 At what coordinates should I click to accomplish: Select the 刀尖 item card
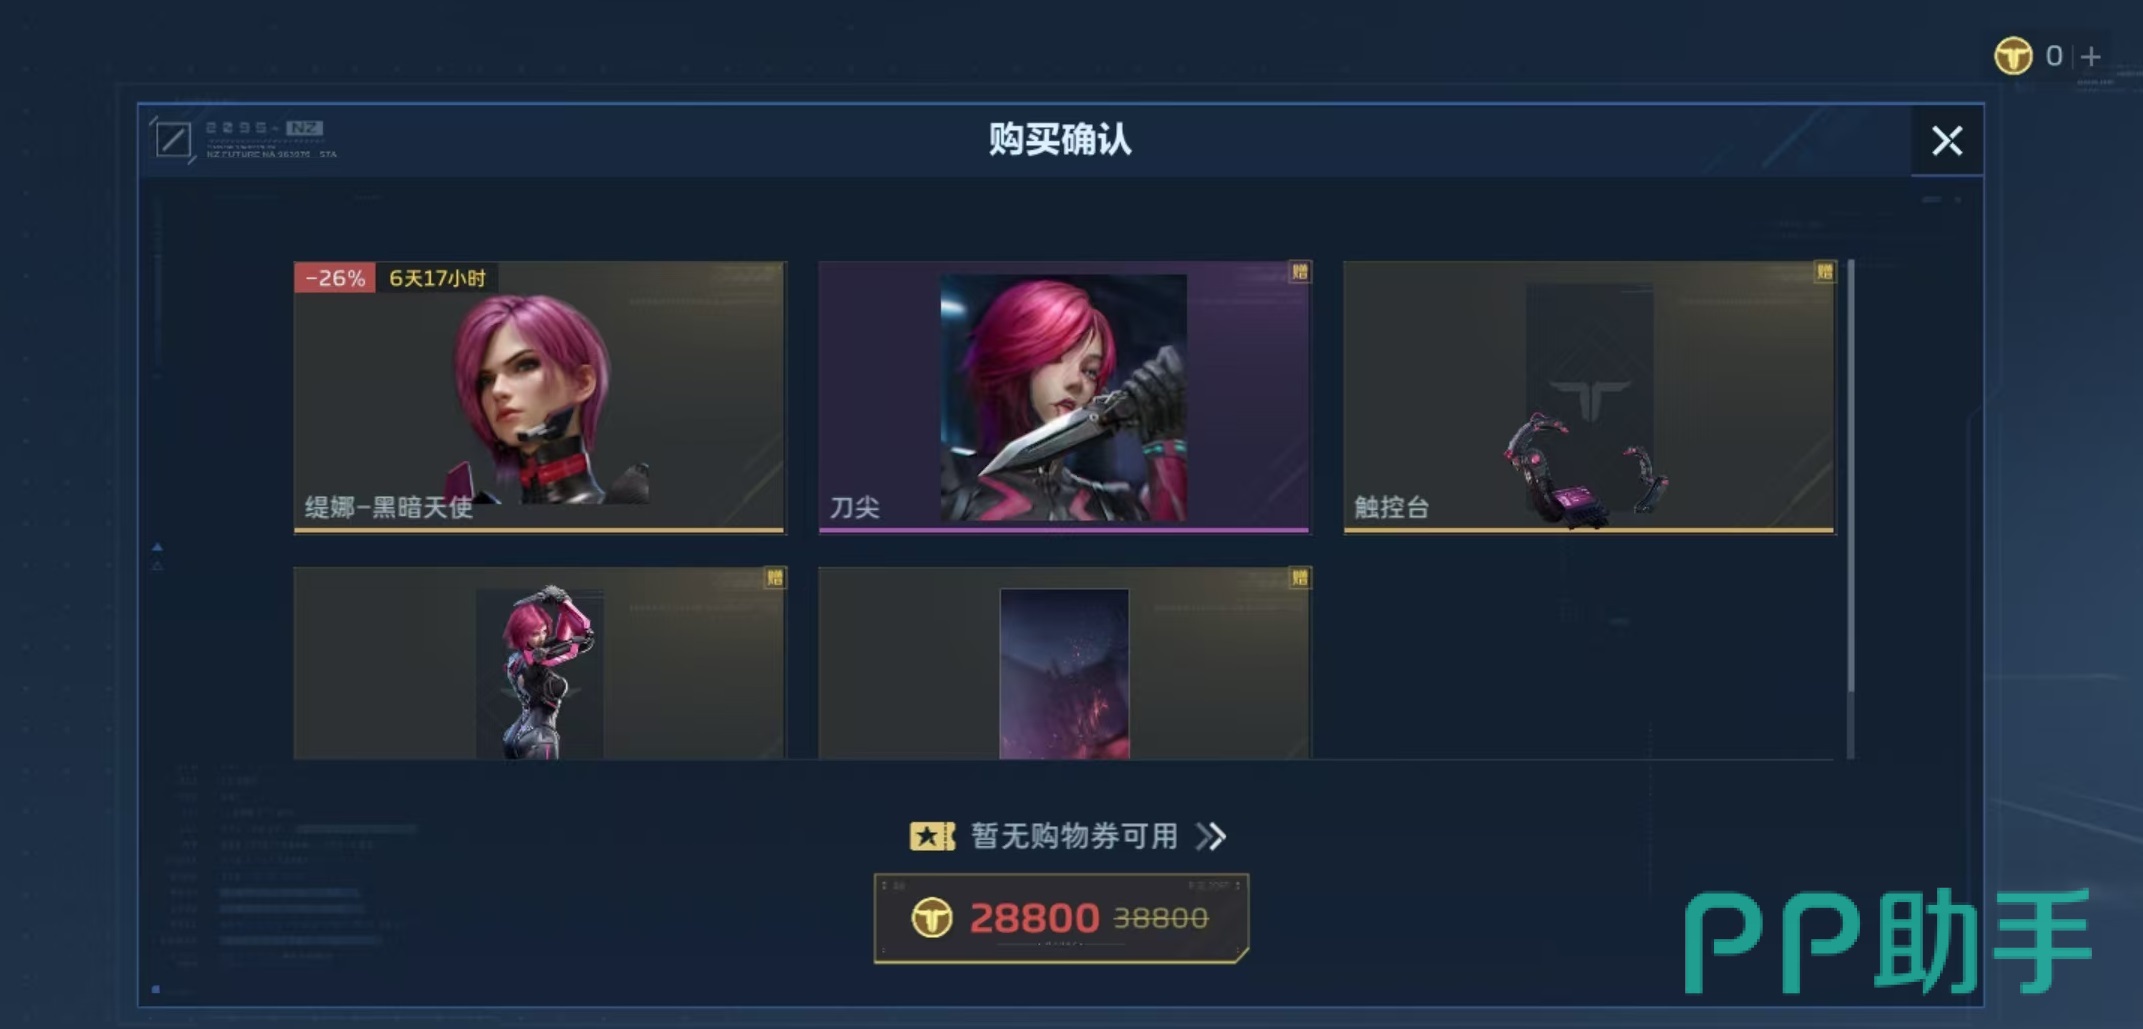(x=1064, y=397)
